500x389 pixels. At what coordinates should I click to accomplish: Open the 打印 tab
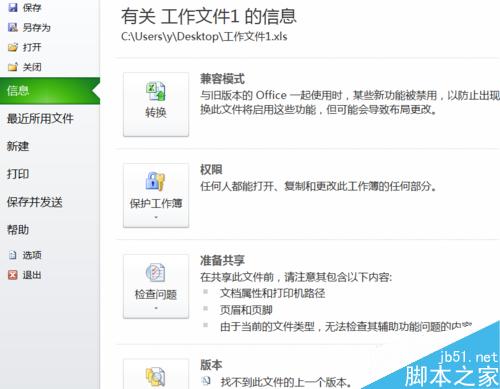[18, 174]
